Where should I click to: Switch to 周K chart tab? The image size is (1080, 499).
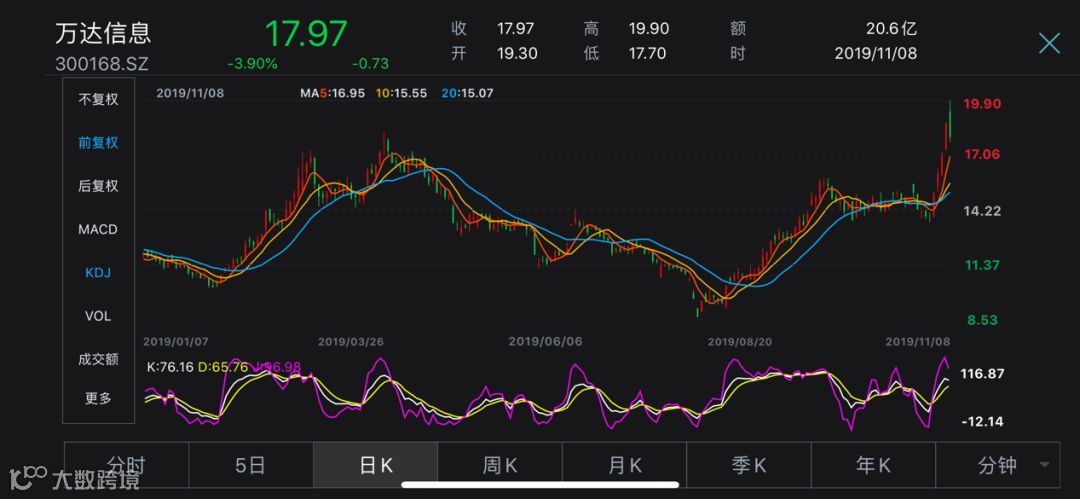(500, 465)
